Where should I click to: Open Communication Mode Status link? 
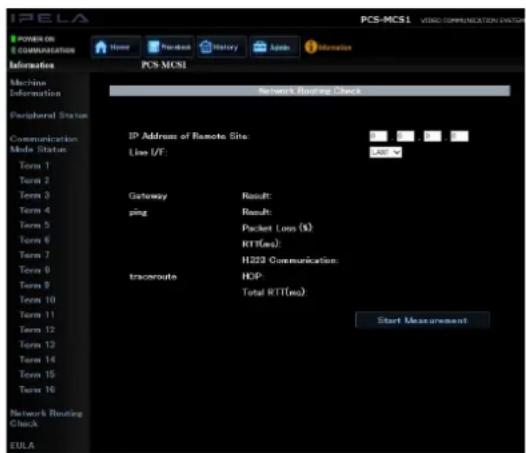point(44,144)
